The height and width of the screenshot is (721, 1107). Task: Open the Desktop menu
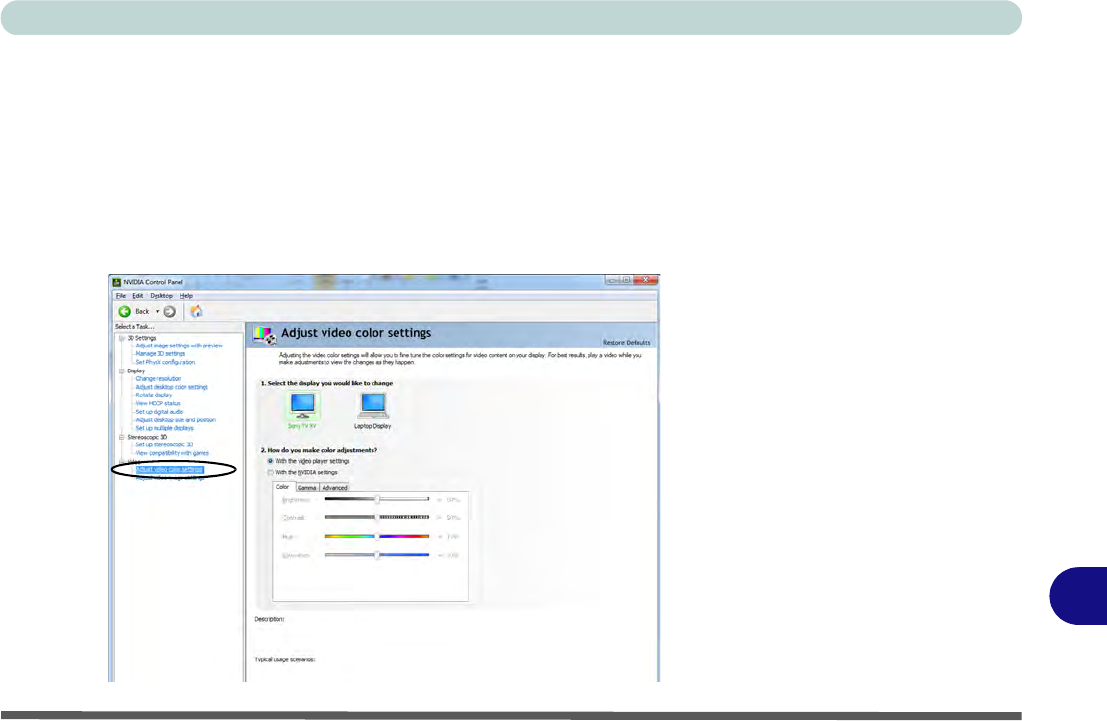[x=161, y=296]
